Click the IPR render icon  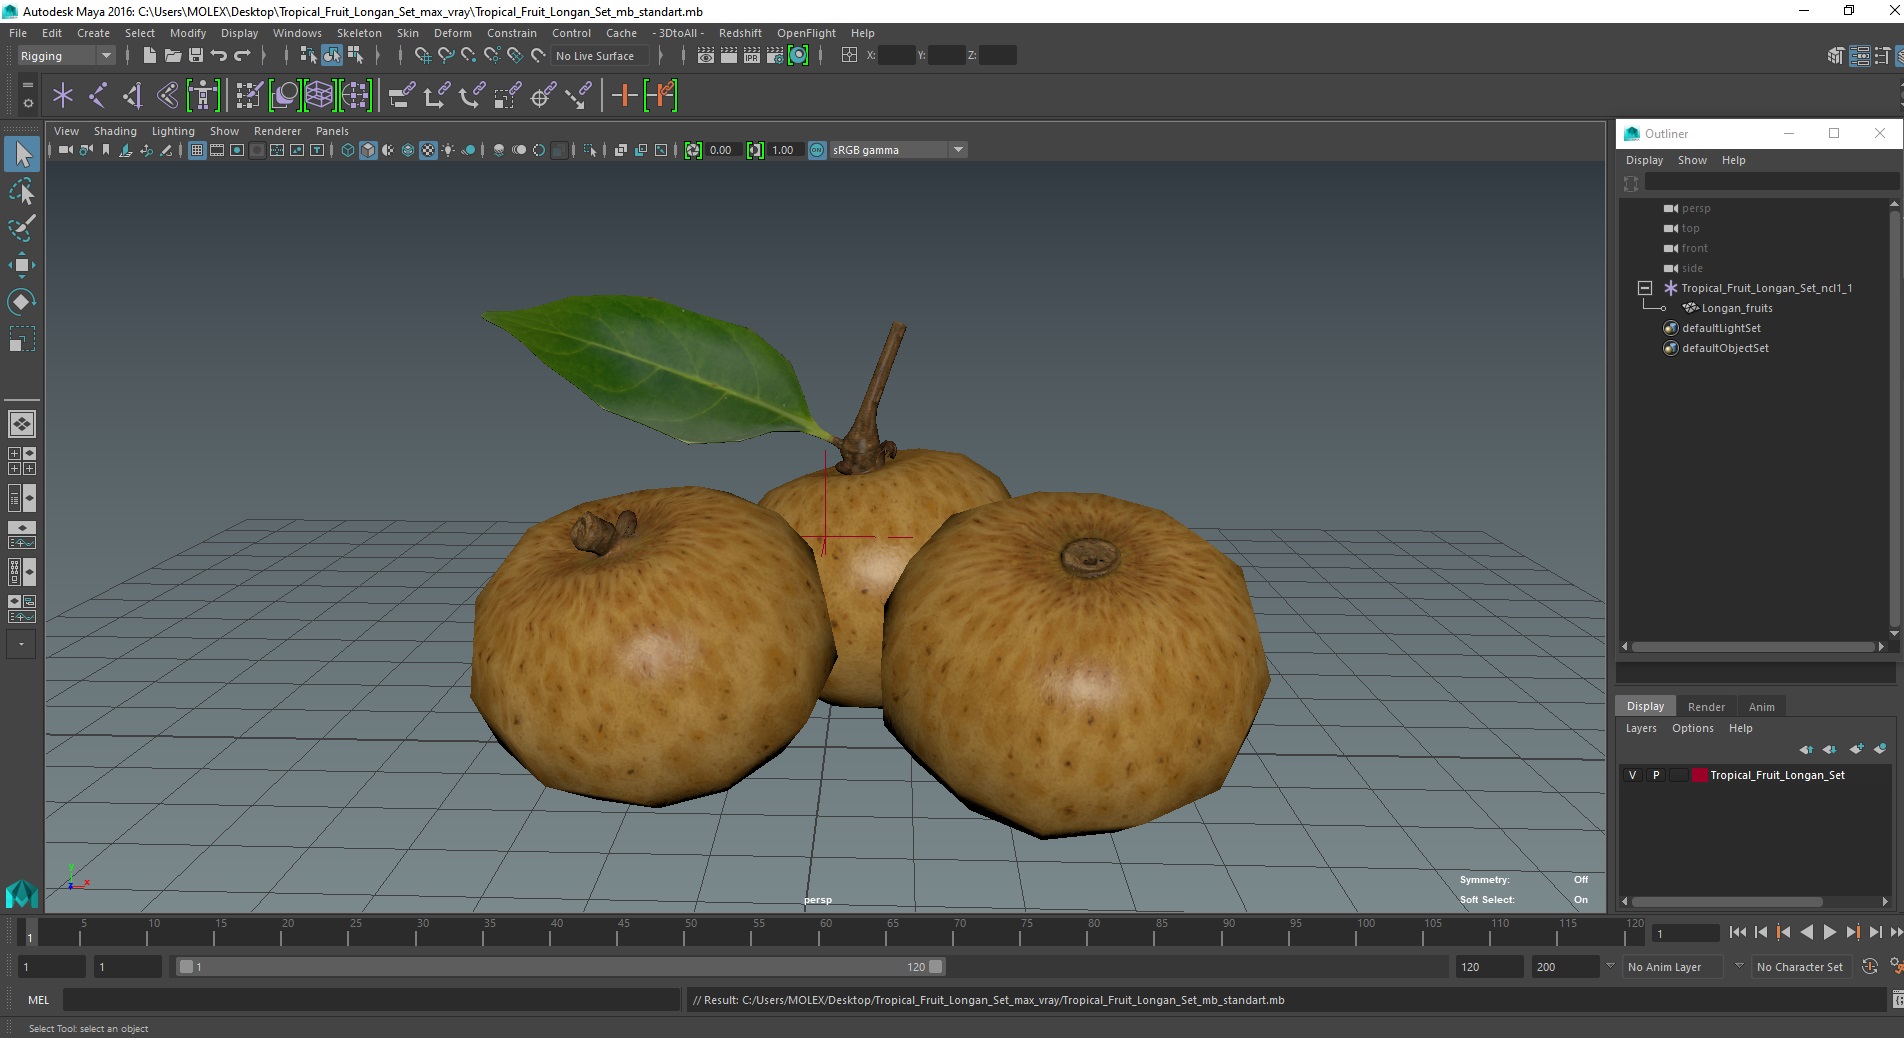[x=752, y=56]
